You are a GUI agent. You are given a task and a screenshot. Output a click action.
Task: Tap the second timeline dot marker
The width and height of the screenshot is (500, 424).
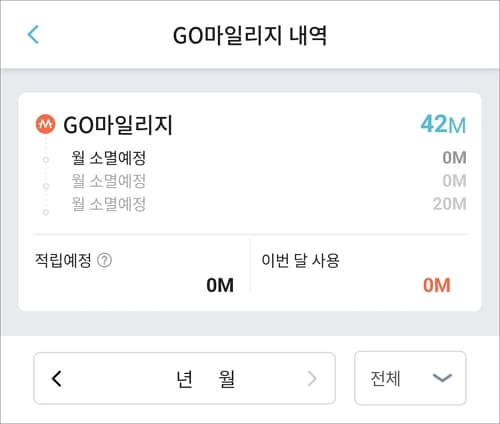point(46,186)
